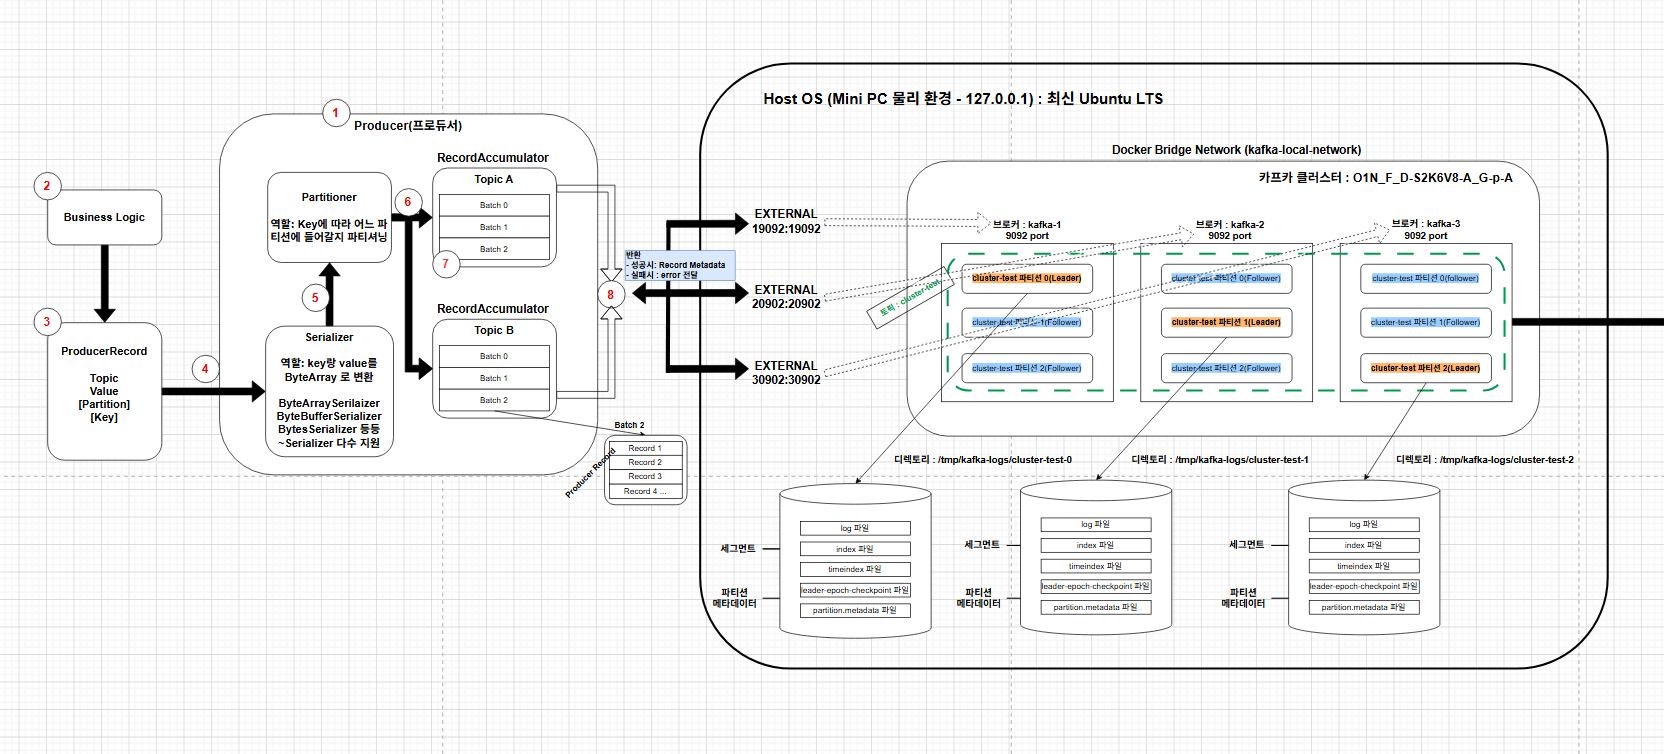
Task: Click the Record 3 row
Action: point(645,476)
